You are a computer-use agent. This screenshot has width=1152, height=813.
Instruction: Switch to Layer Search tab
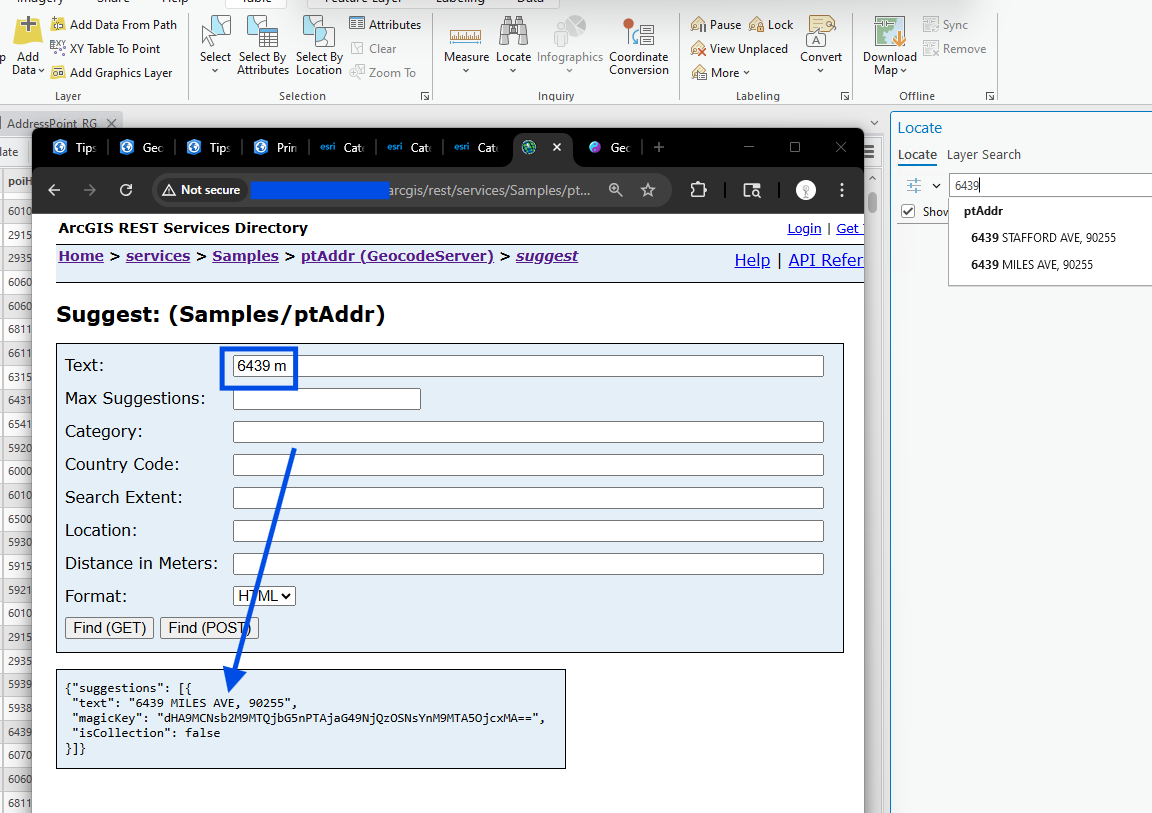point(983,155)
